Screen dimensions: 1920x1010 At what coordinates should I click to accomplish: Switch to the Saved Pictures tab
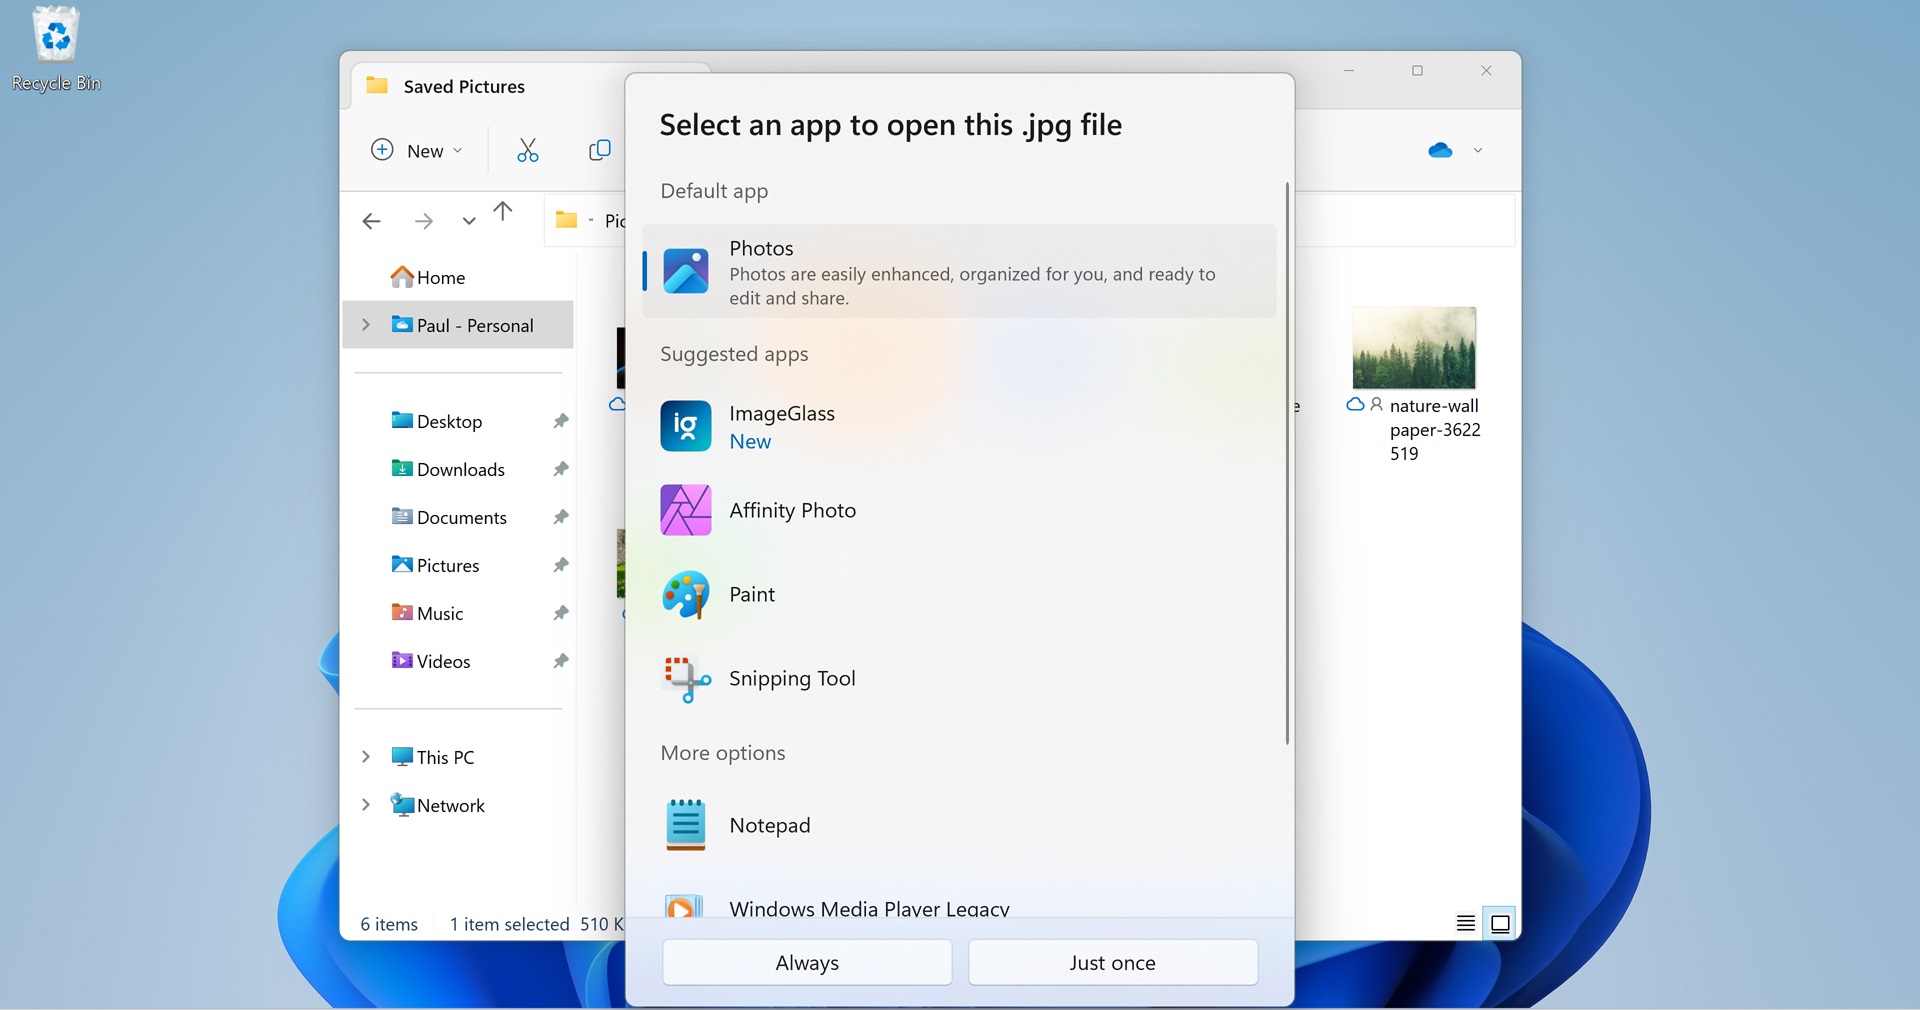pos(464,87)
